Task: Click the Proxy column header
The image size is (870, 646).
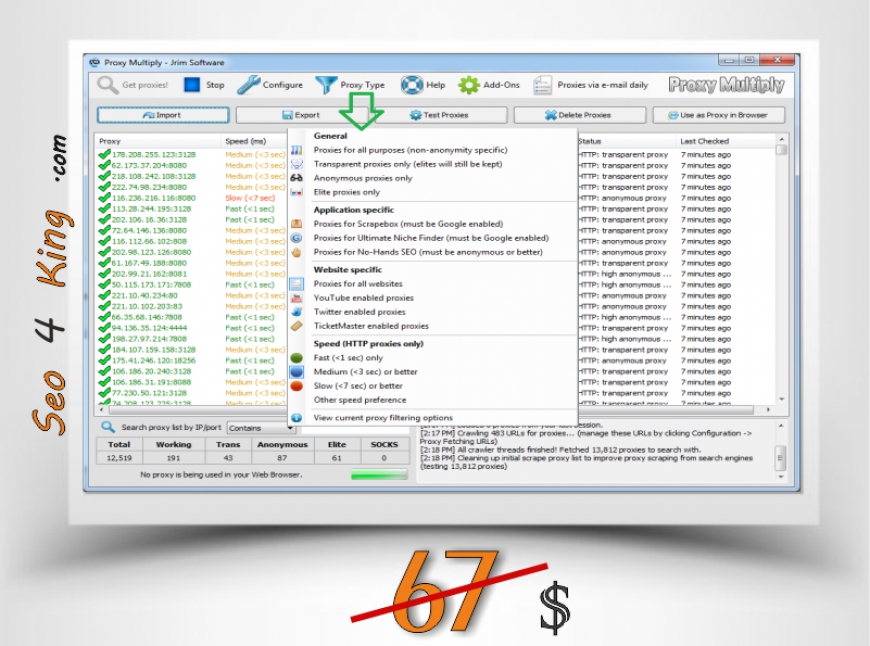Action: (159, 141)
